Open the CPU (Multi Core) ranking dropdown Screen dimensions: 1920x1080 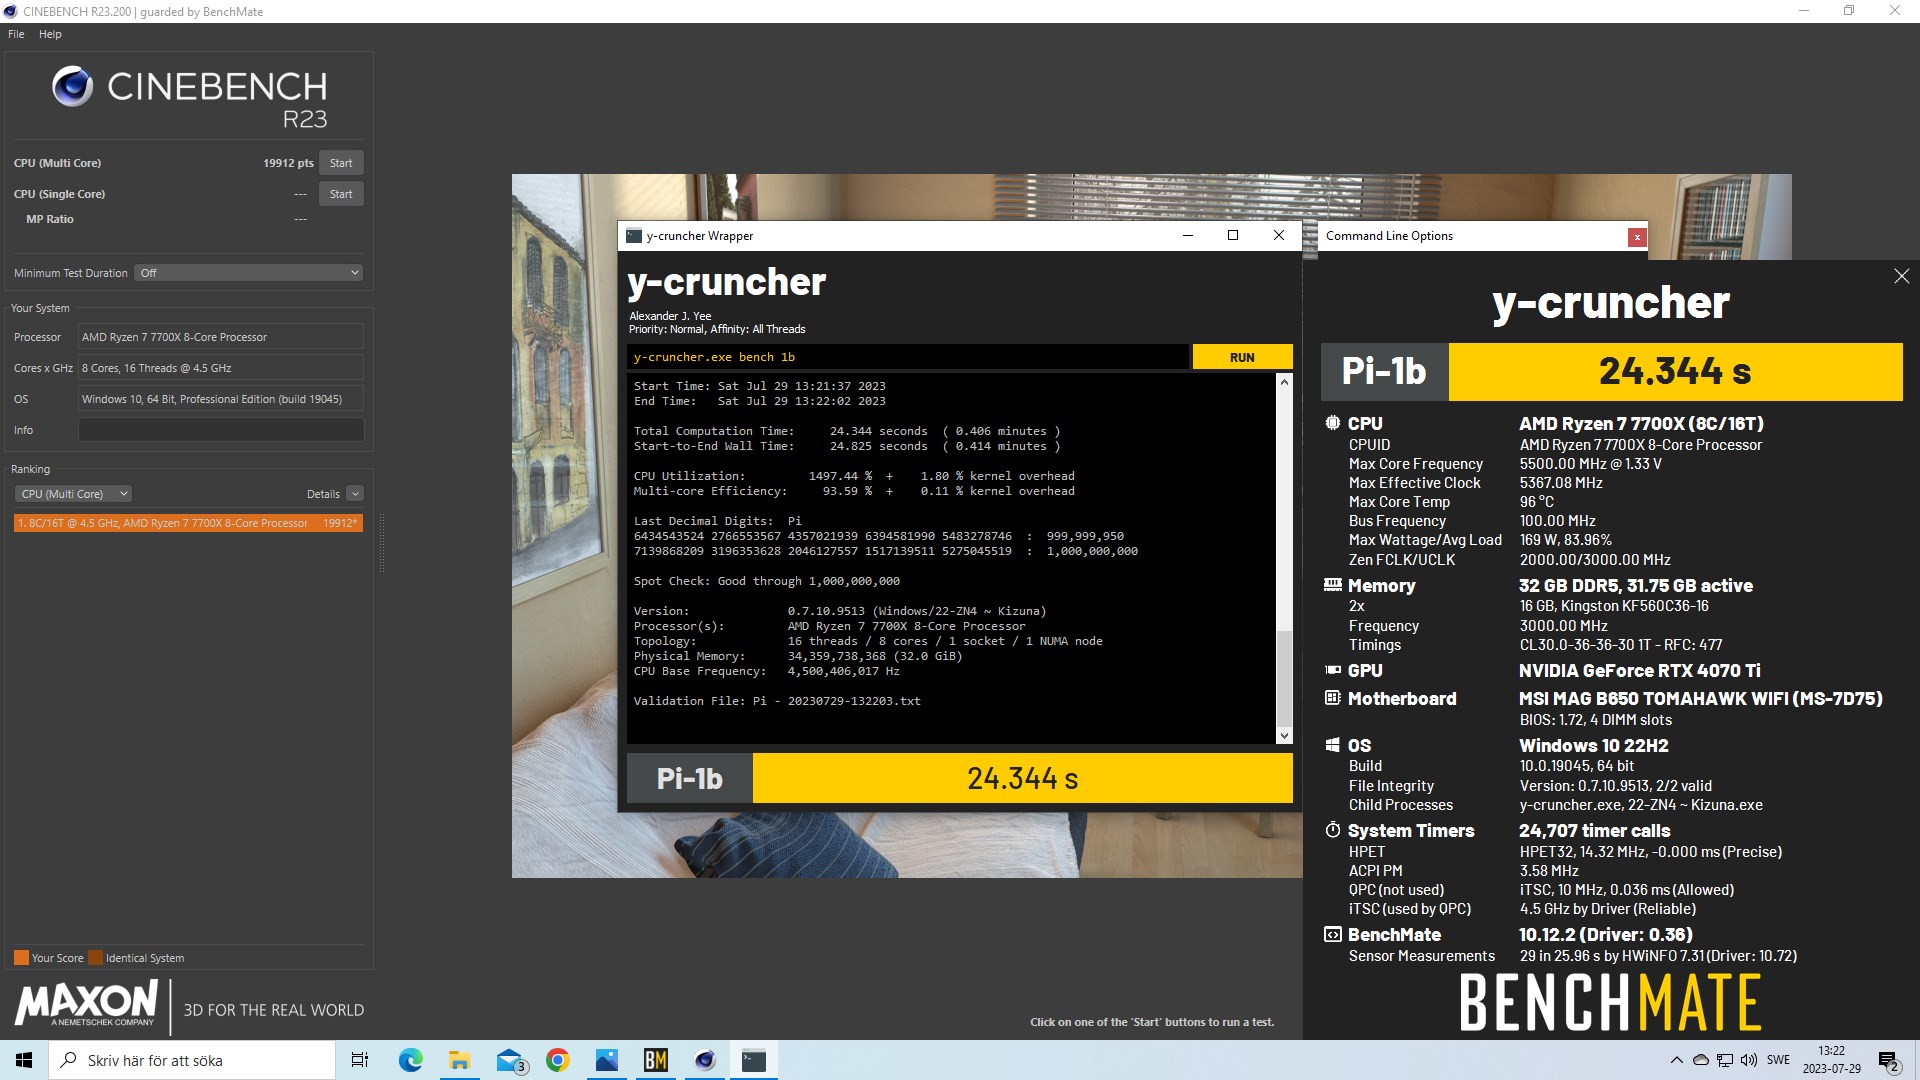click(x=73, y=494)
